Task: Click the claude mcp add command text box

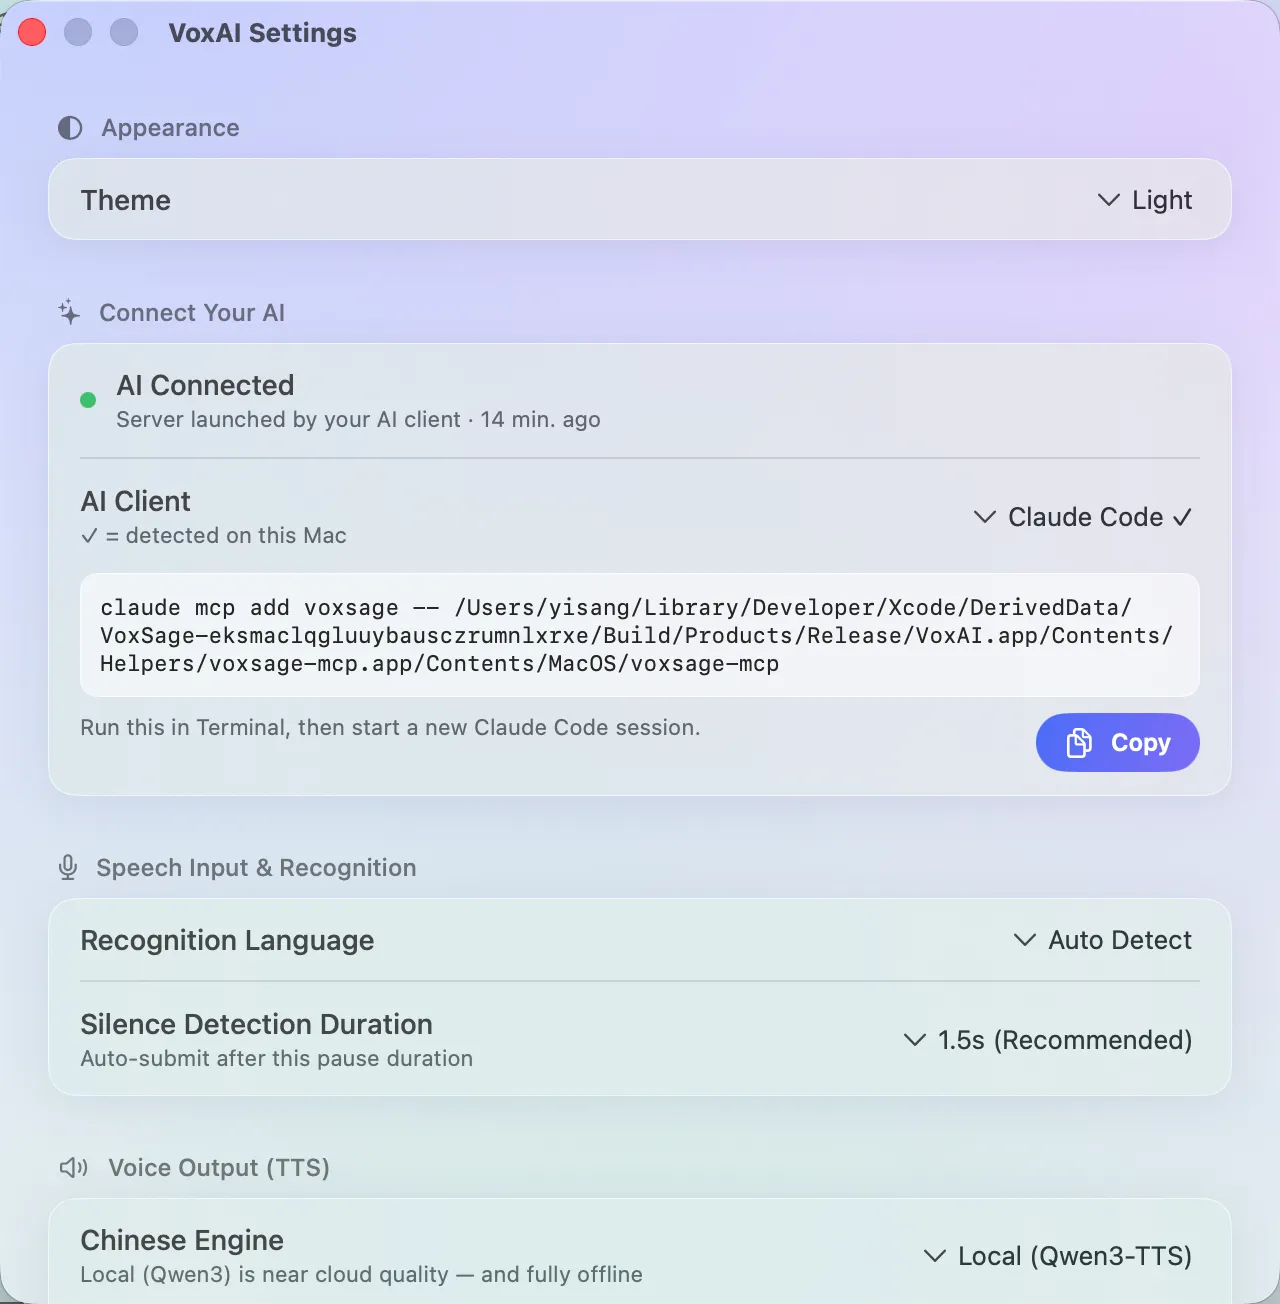Action: [640, 635]
